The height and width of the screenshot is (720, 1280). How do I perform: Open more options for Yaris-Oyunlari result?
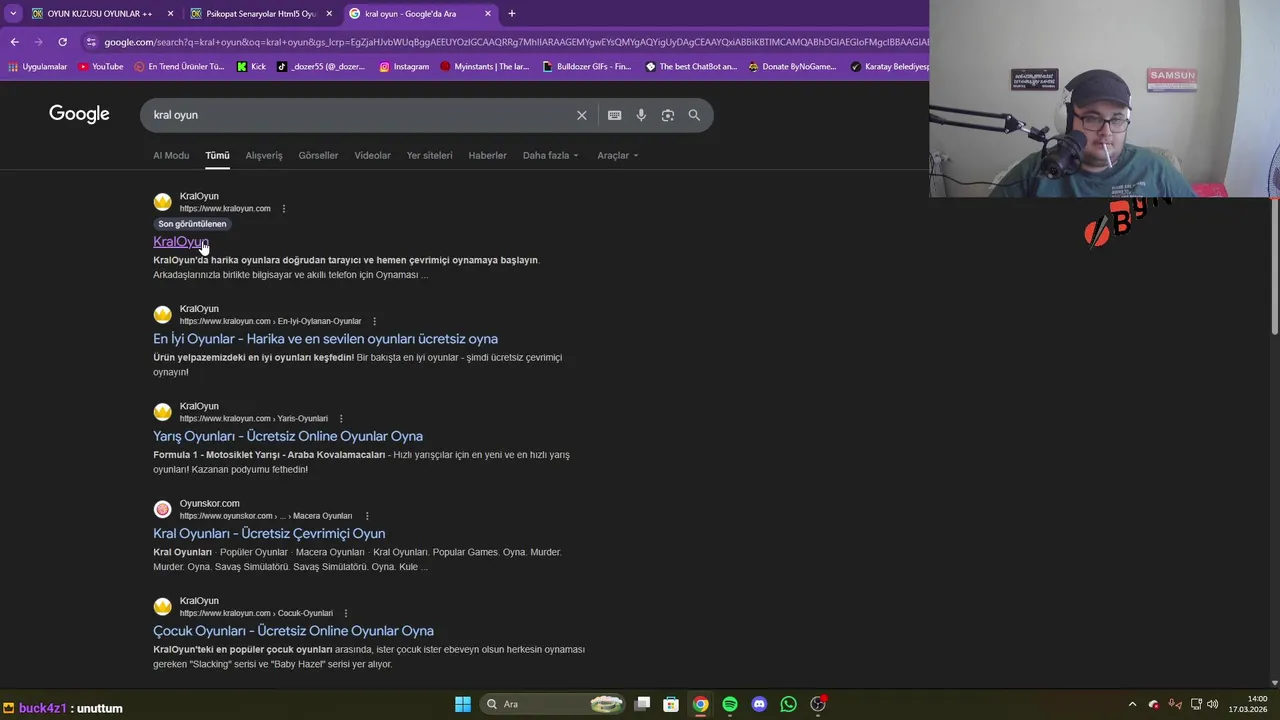click(x=341, y=419)
